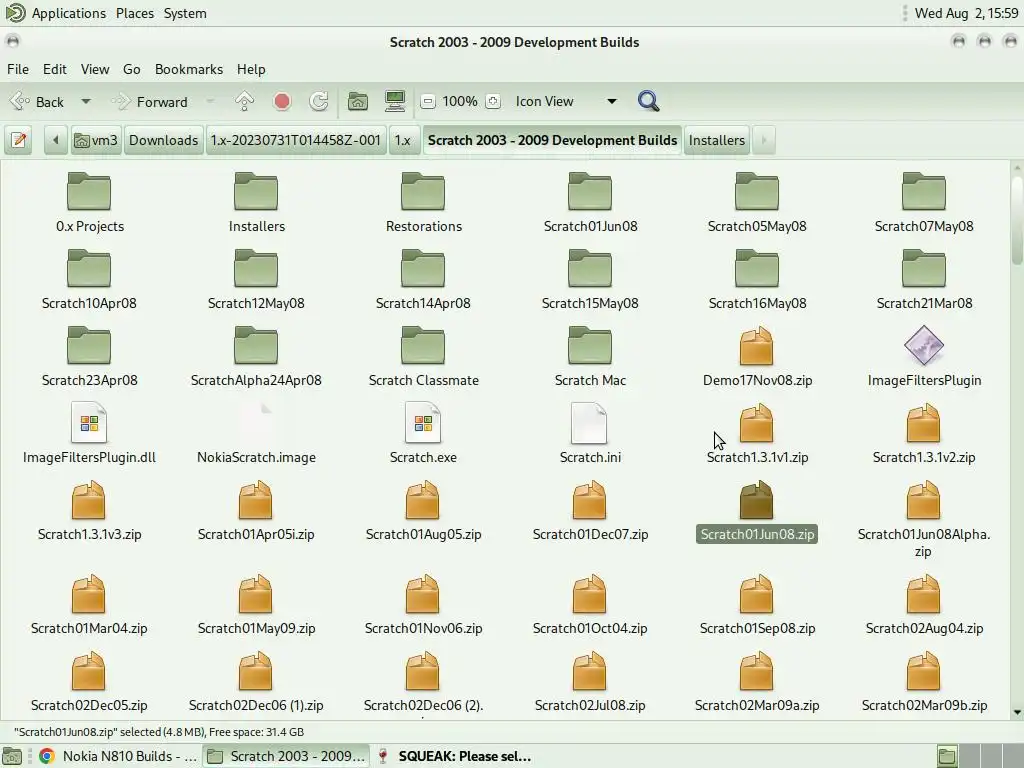The width and height of the screenshot is (1024, 768).
Task: Select the highlighted Scratch01Jun08.zip icon
Action: (757, 500)
